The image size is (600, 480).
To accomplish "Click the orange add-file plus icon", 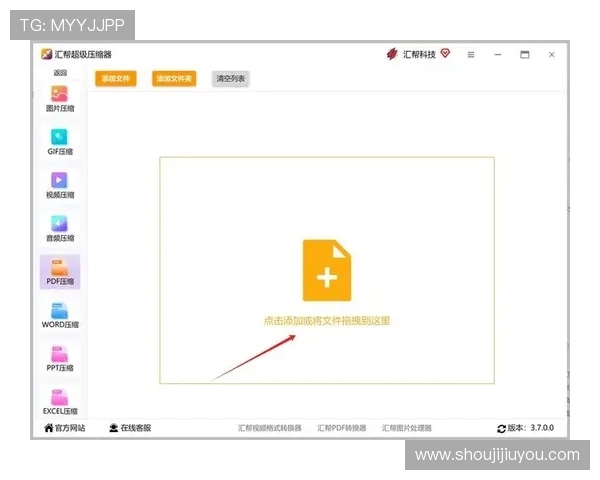I will click(327, 270).
